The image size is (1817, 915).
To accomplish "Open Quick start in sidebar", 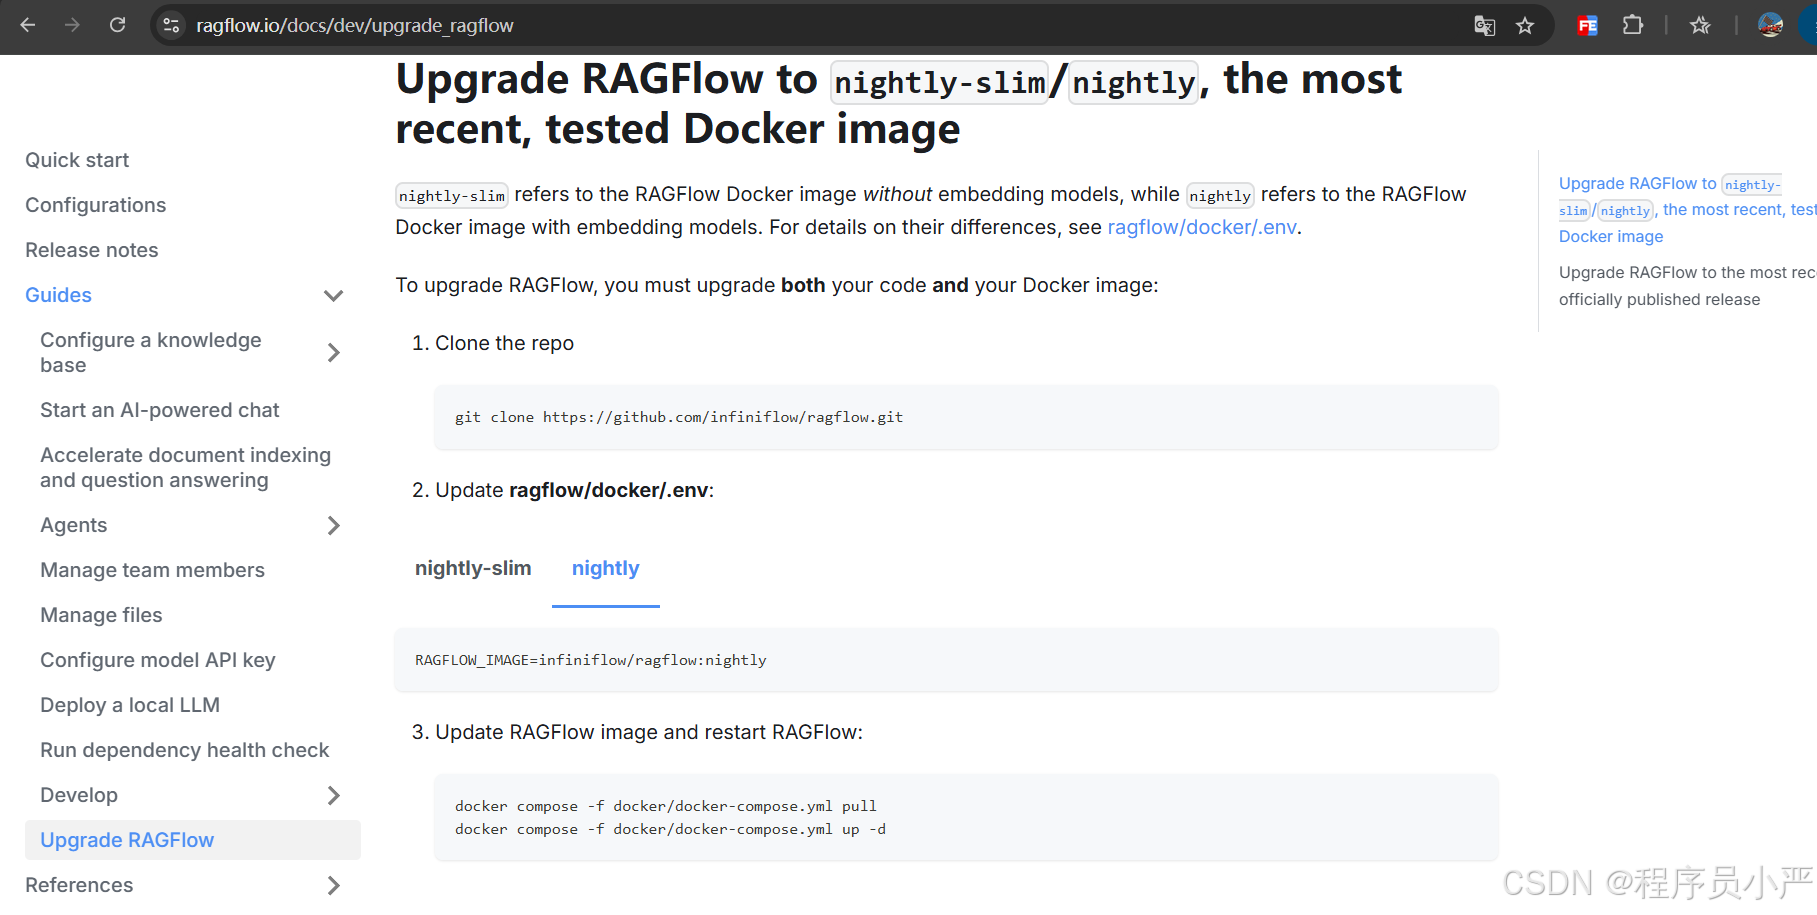I will [x=77, y=160].
